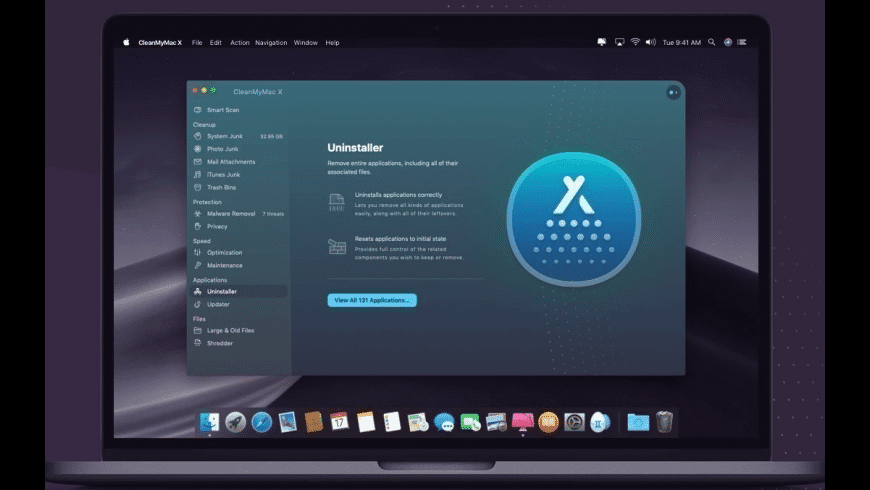Screen dimensions: 870x490
Task: Launch Safari from the Dock
Action: pos(261,423)
